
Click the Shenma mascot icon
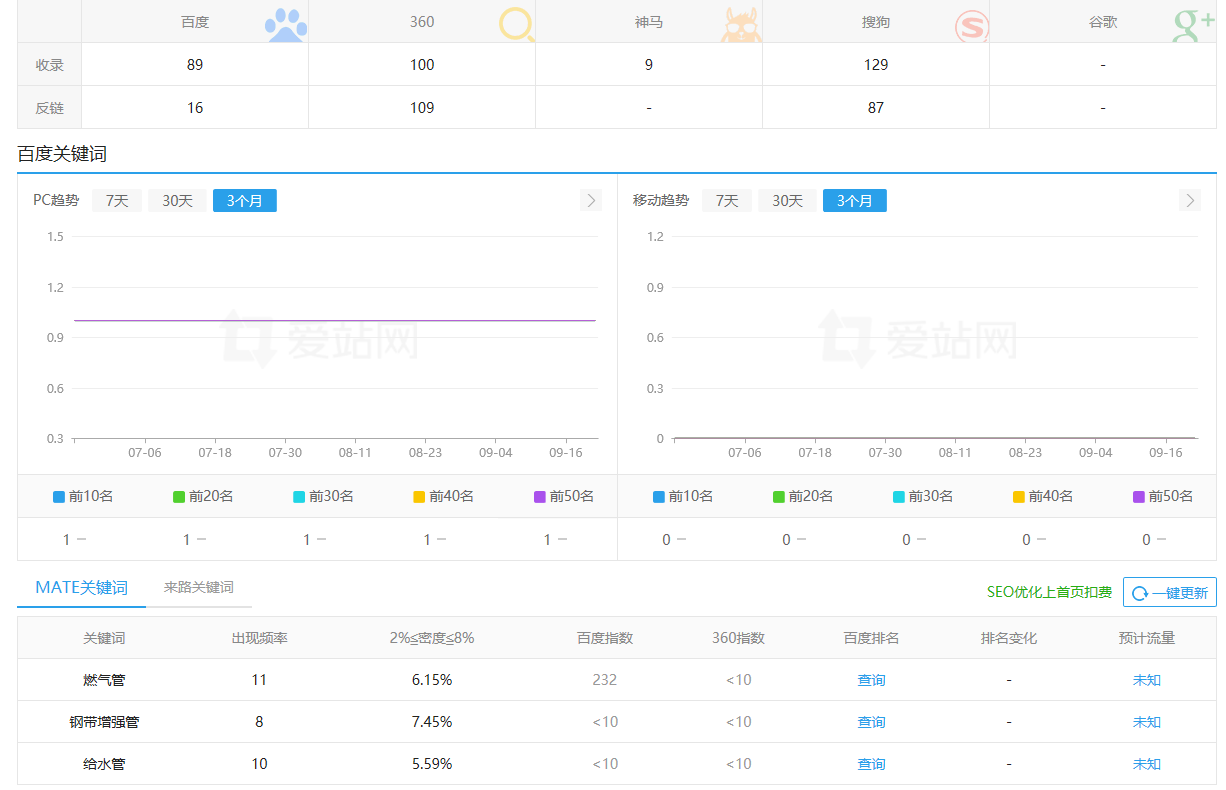click(x=741, y=25)
